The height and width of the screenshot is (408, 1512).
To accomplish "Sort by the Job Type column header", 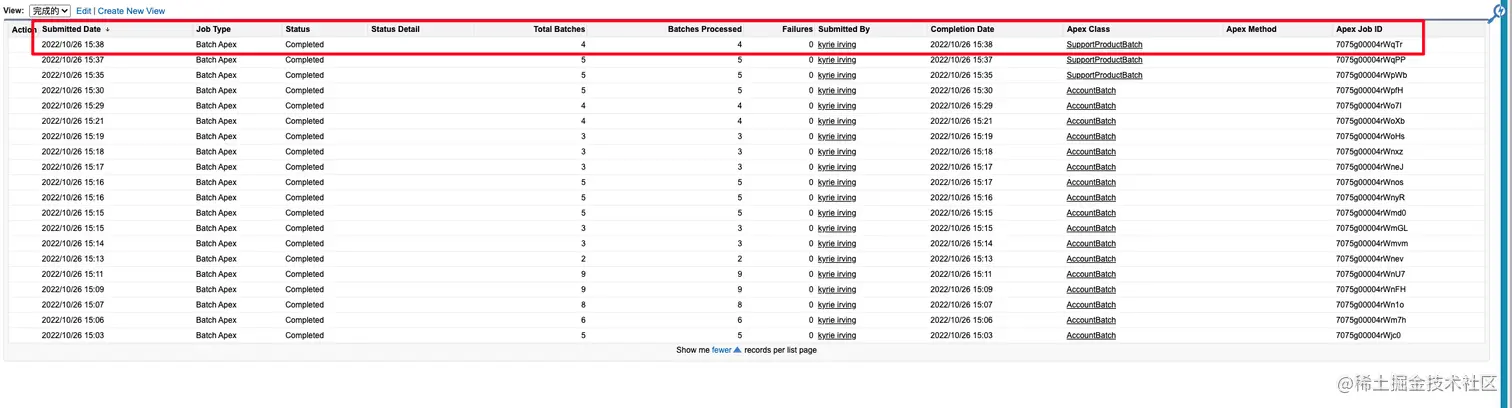I will pos(213,30).
